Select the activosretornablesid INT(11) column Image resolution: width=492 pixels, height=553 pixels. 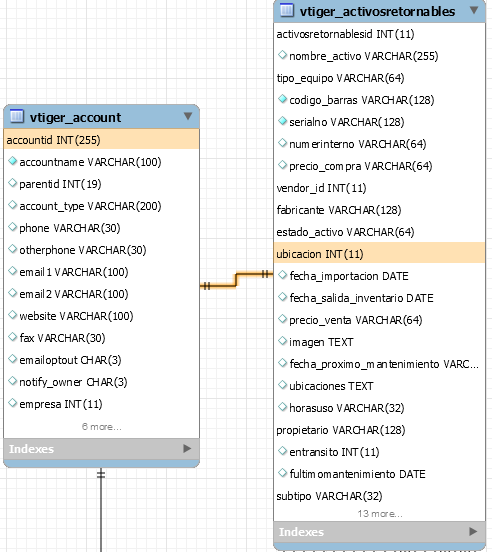pyautogui.click(x=379, y=34)
